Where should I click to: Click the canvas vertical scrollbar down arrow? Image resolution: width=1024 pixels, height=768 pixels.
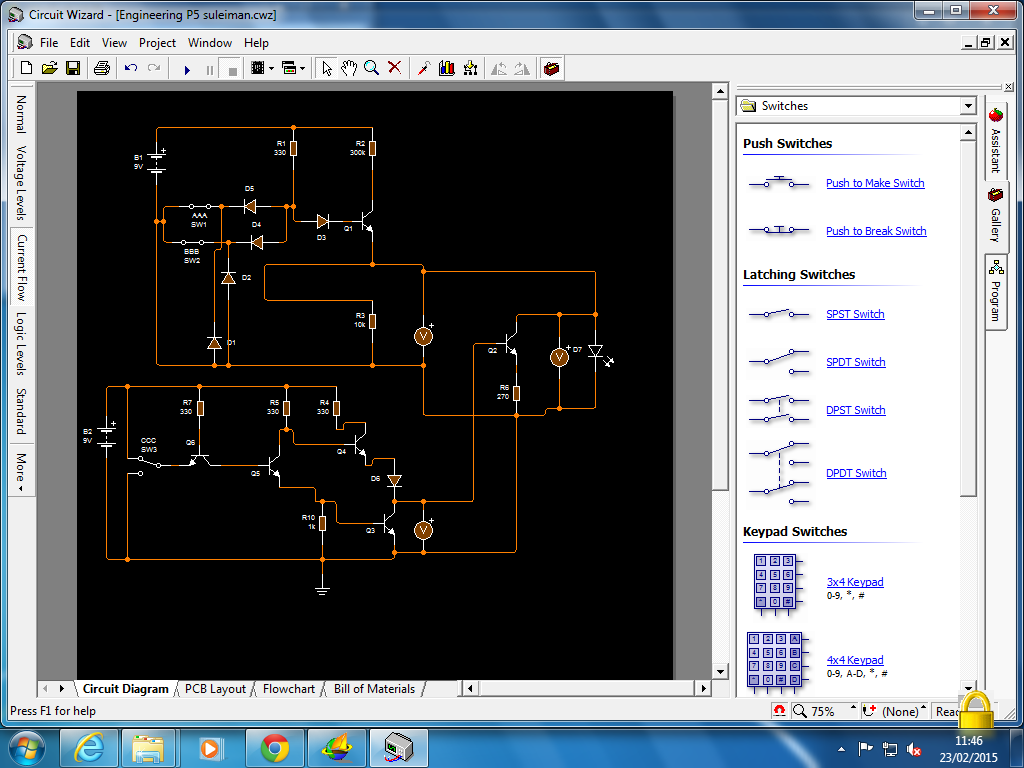720,671
